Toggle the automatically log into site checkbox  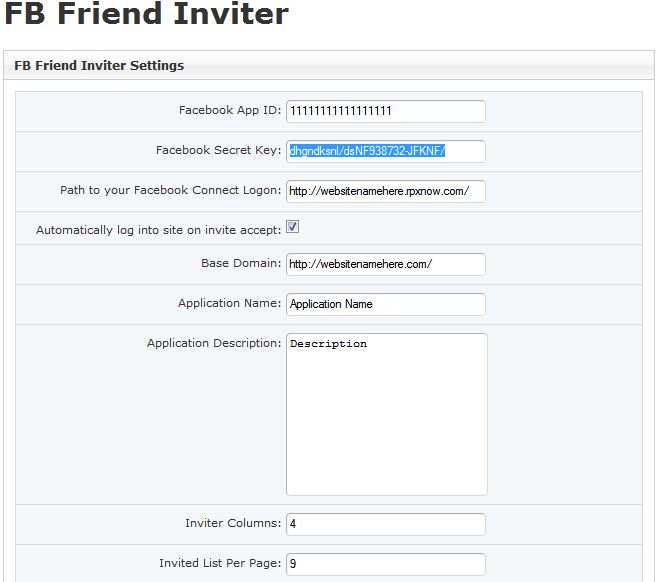click(293, 227)
